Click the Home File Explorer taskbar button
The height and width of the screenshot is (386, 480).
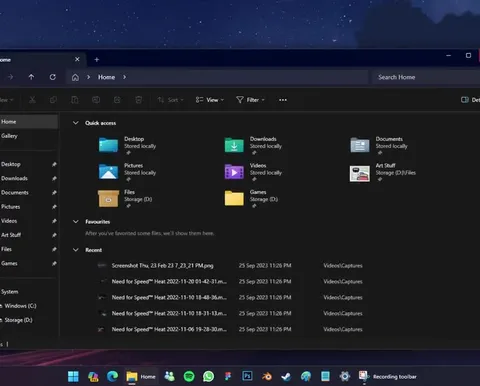click(x=141, y=377)
